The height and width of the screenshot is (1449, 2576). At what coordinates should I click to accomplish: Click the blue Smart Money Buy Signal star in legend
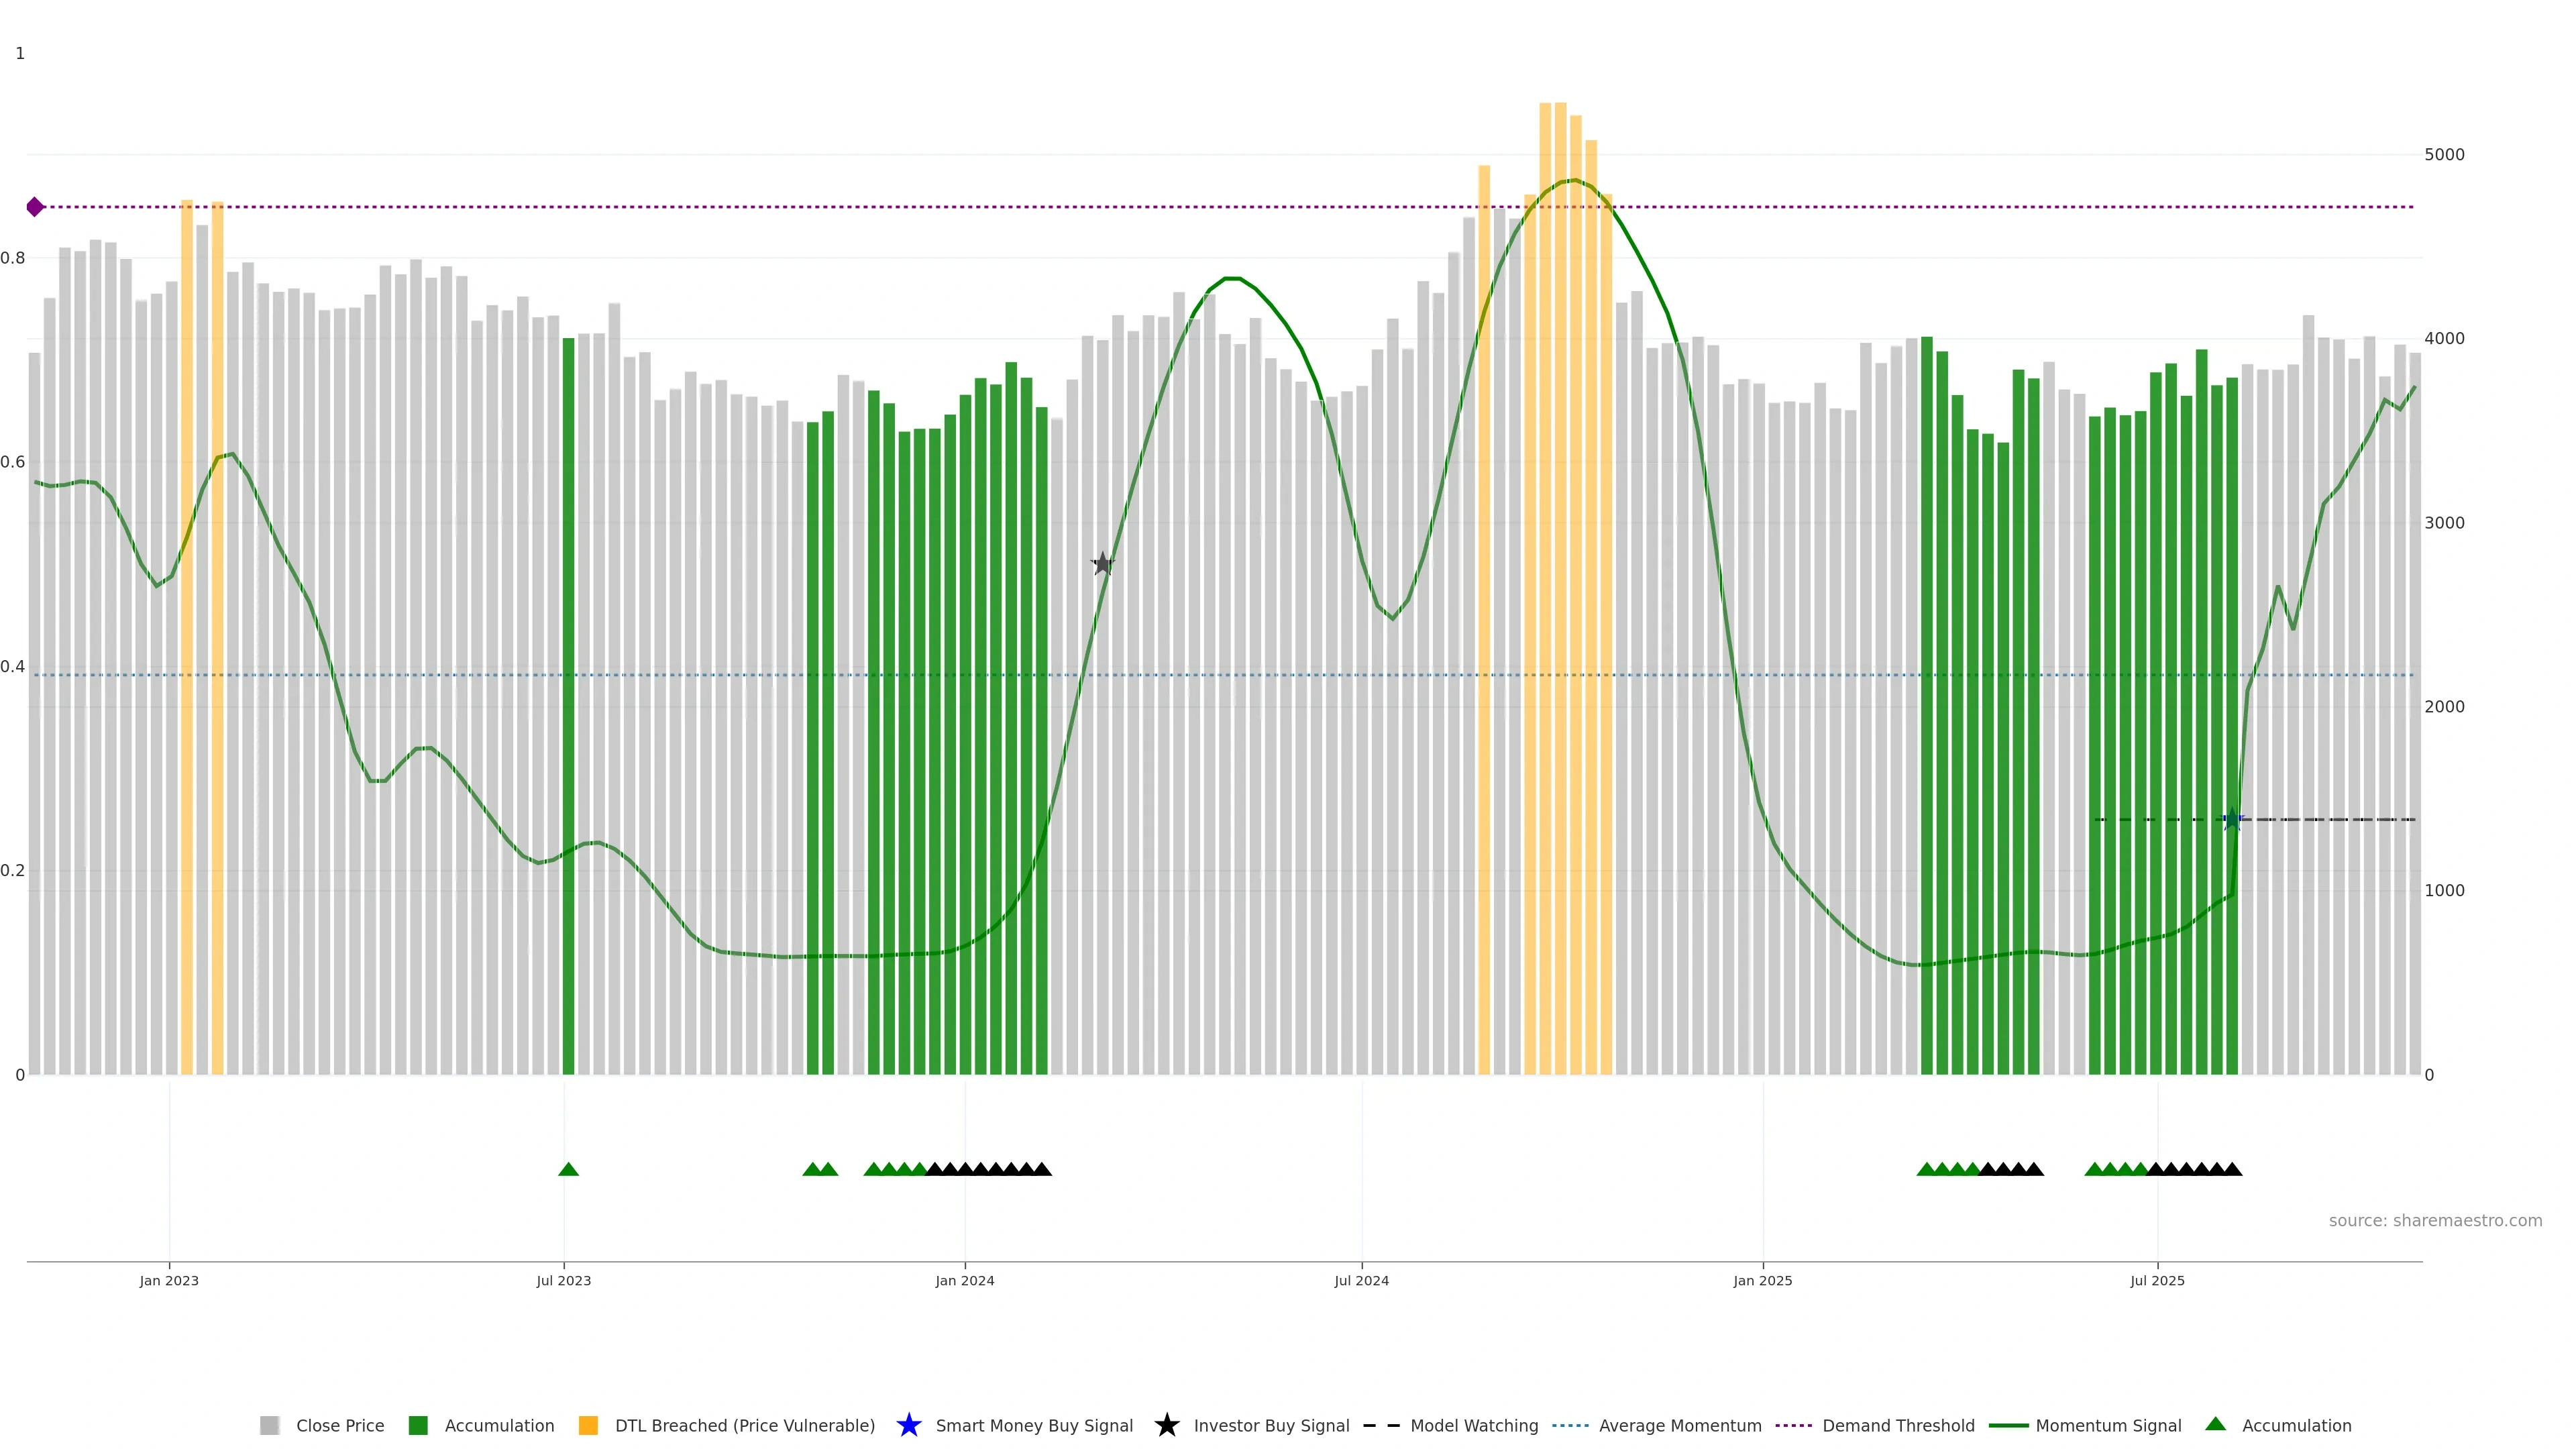pos(908,1425)
